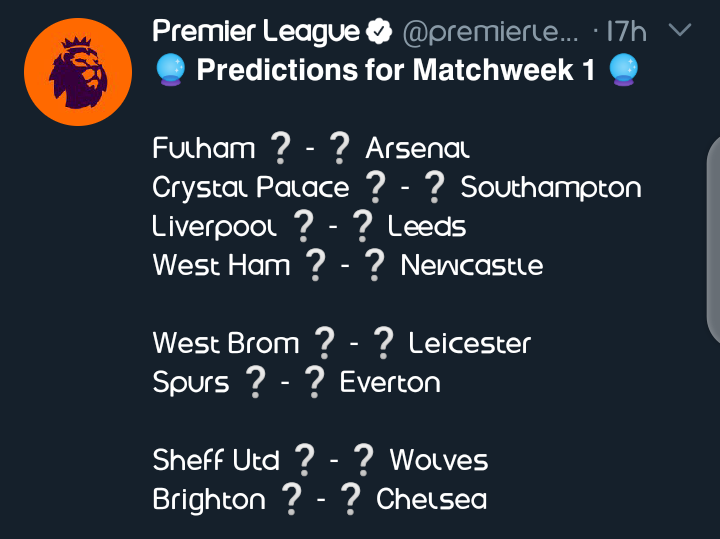Click the Leicester team name

tap(470, 344)
